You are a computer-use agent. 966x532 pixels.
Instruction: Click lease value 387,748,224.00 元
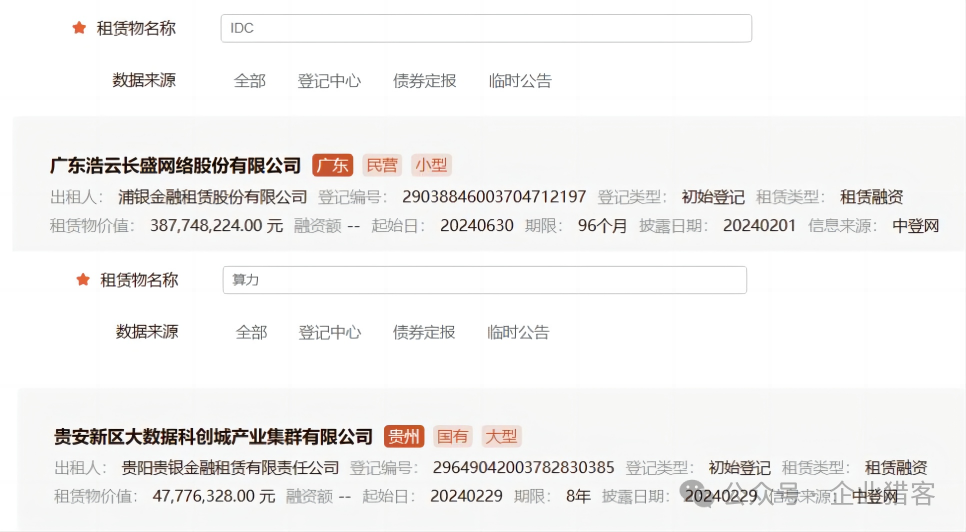pos(216,226)
